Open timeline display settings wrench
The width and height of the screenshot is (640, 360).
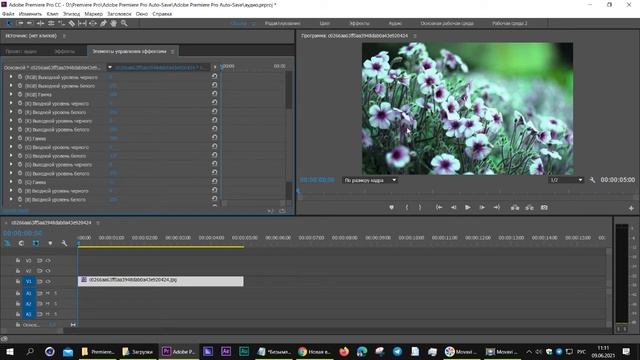point(64,243)
